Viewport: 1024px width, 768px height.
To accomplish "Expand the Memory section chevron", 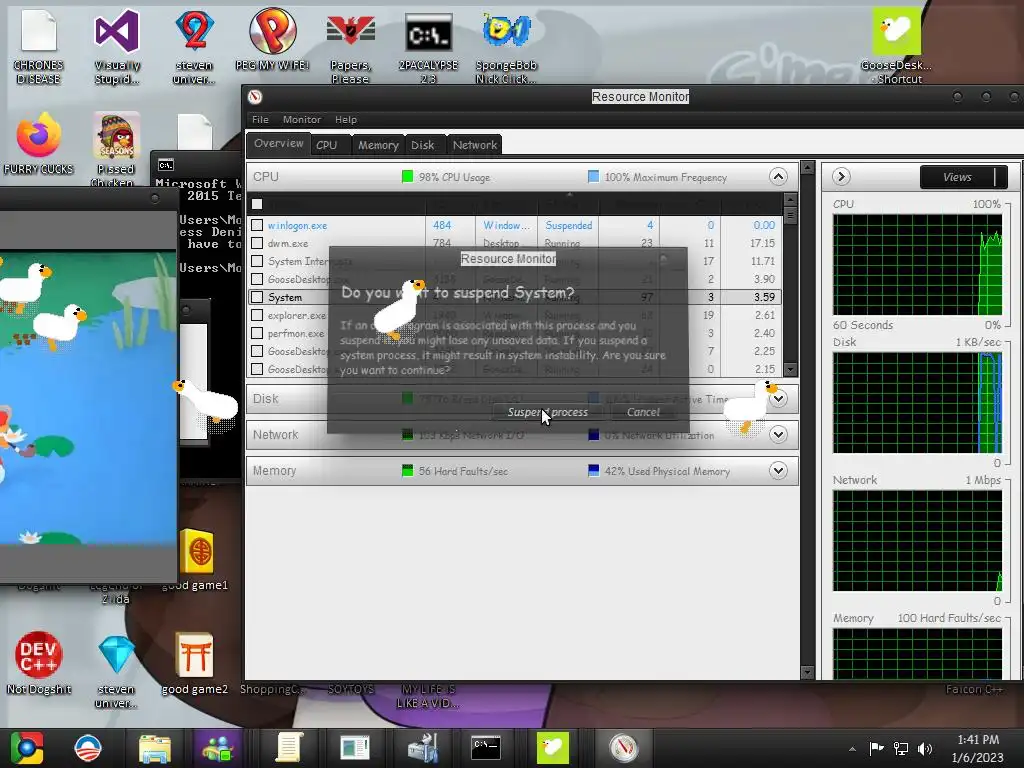I will [778, 470].
